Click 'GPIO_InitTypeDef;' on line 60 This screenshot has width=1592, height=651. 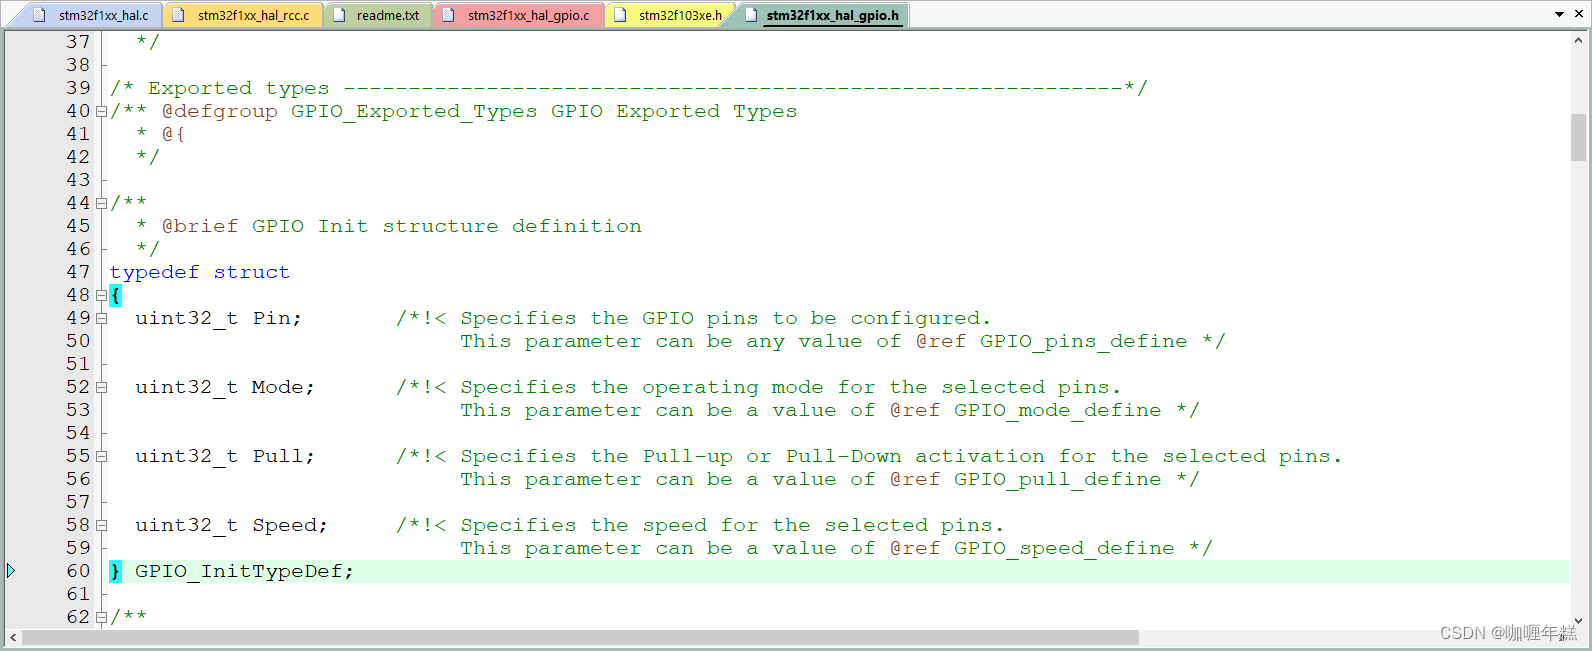point(244,571)
